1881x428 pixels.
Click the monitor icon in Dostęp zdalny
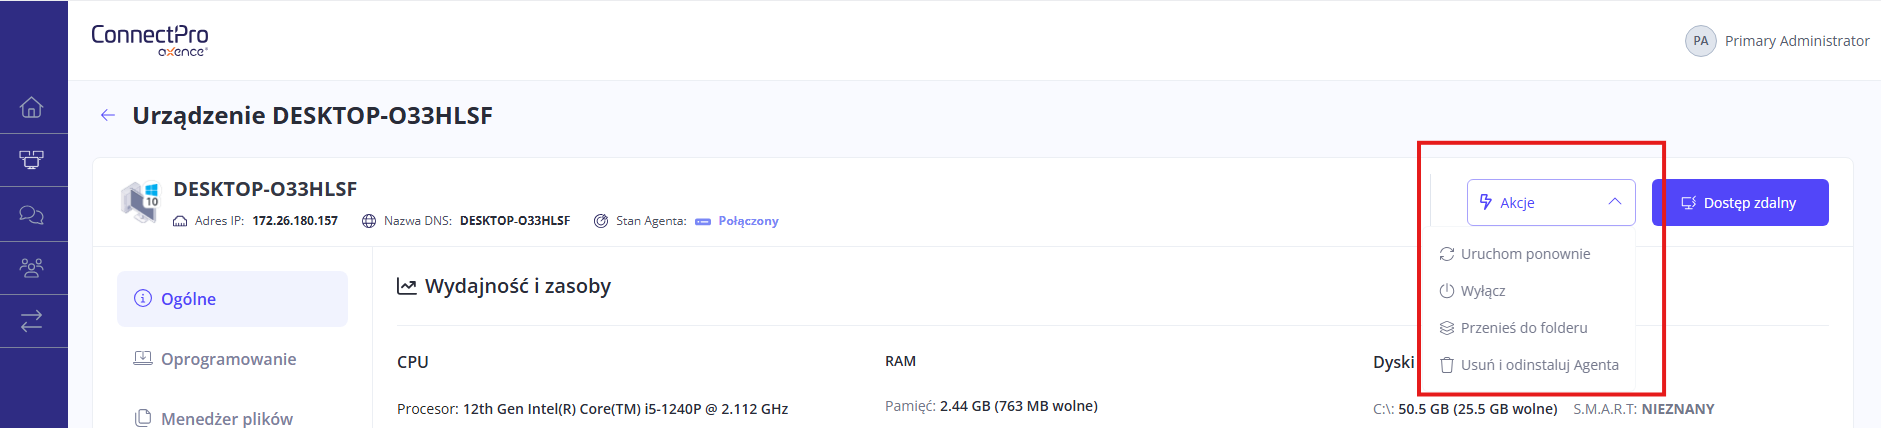coord(1688,202)
